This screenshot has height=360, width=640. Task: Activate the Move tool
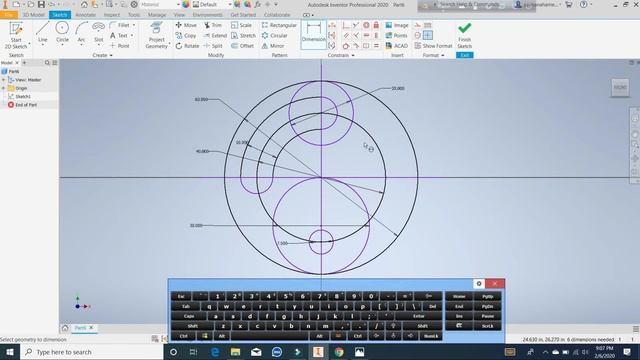(186, 25)
